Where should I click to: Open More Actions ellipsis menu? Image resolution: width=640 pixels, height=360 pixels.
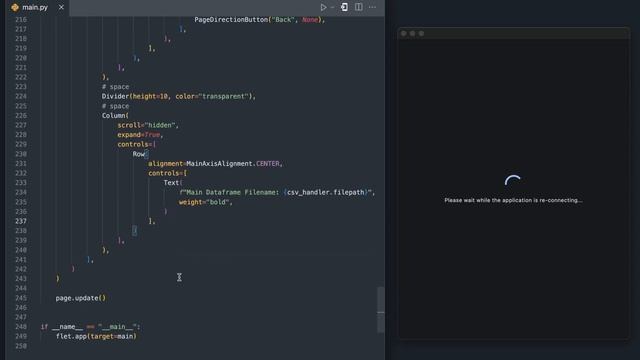coord(372,7)
